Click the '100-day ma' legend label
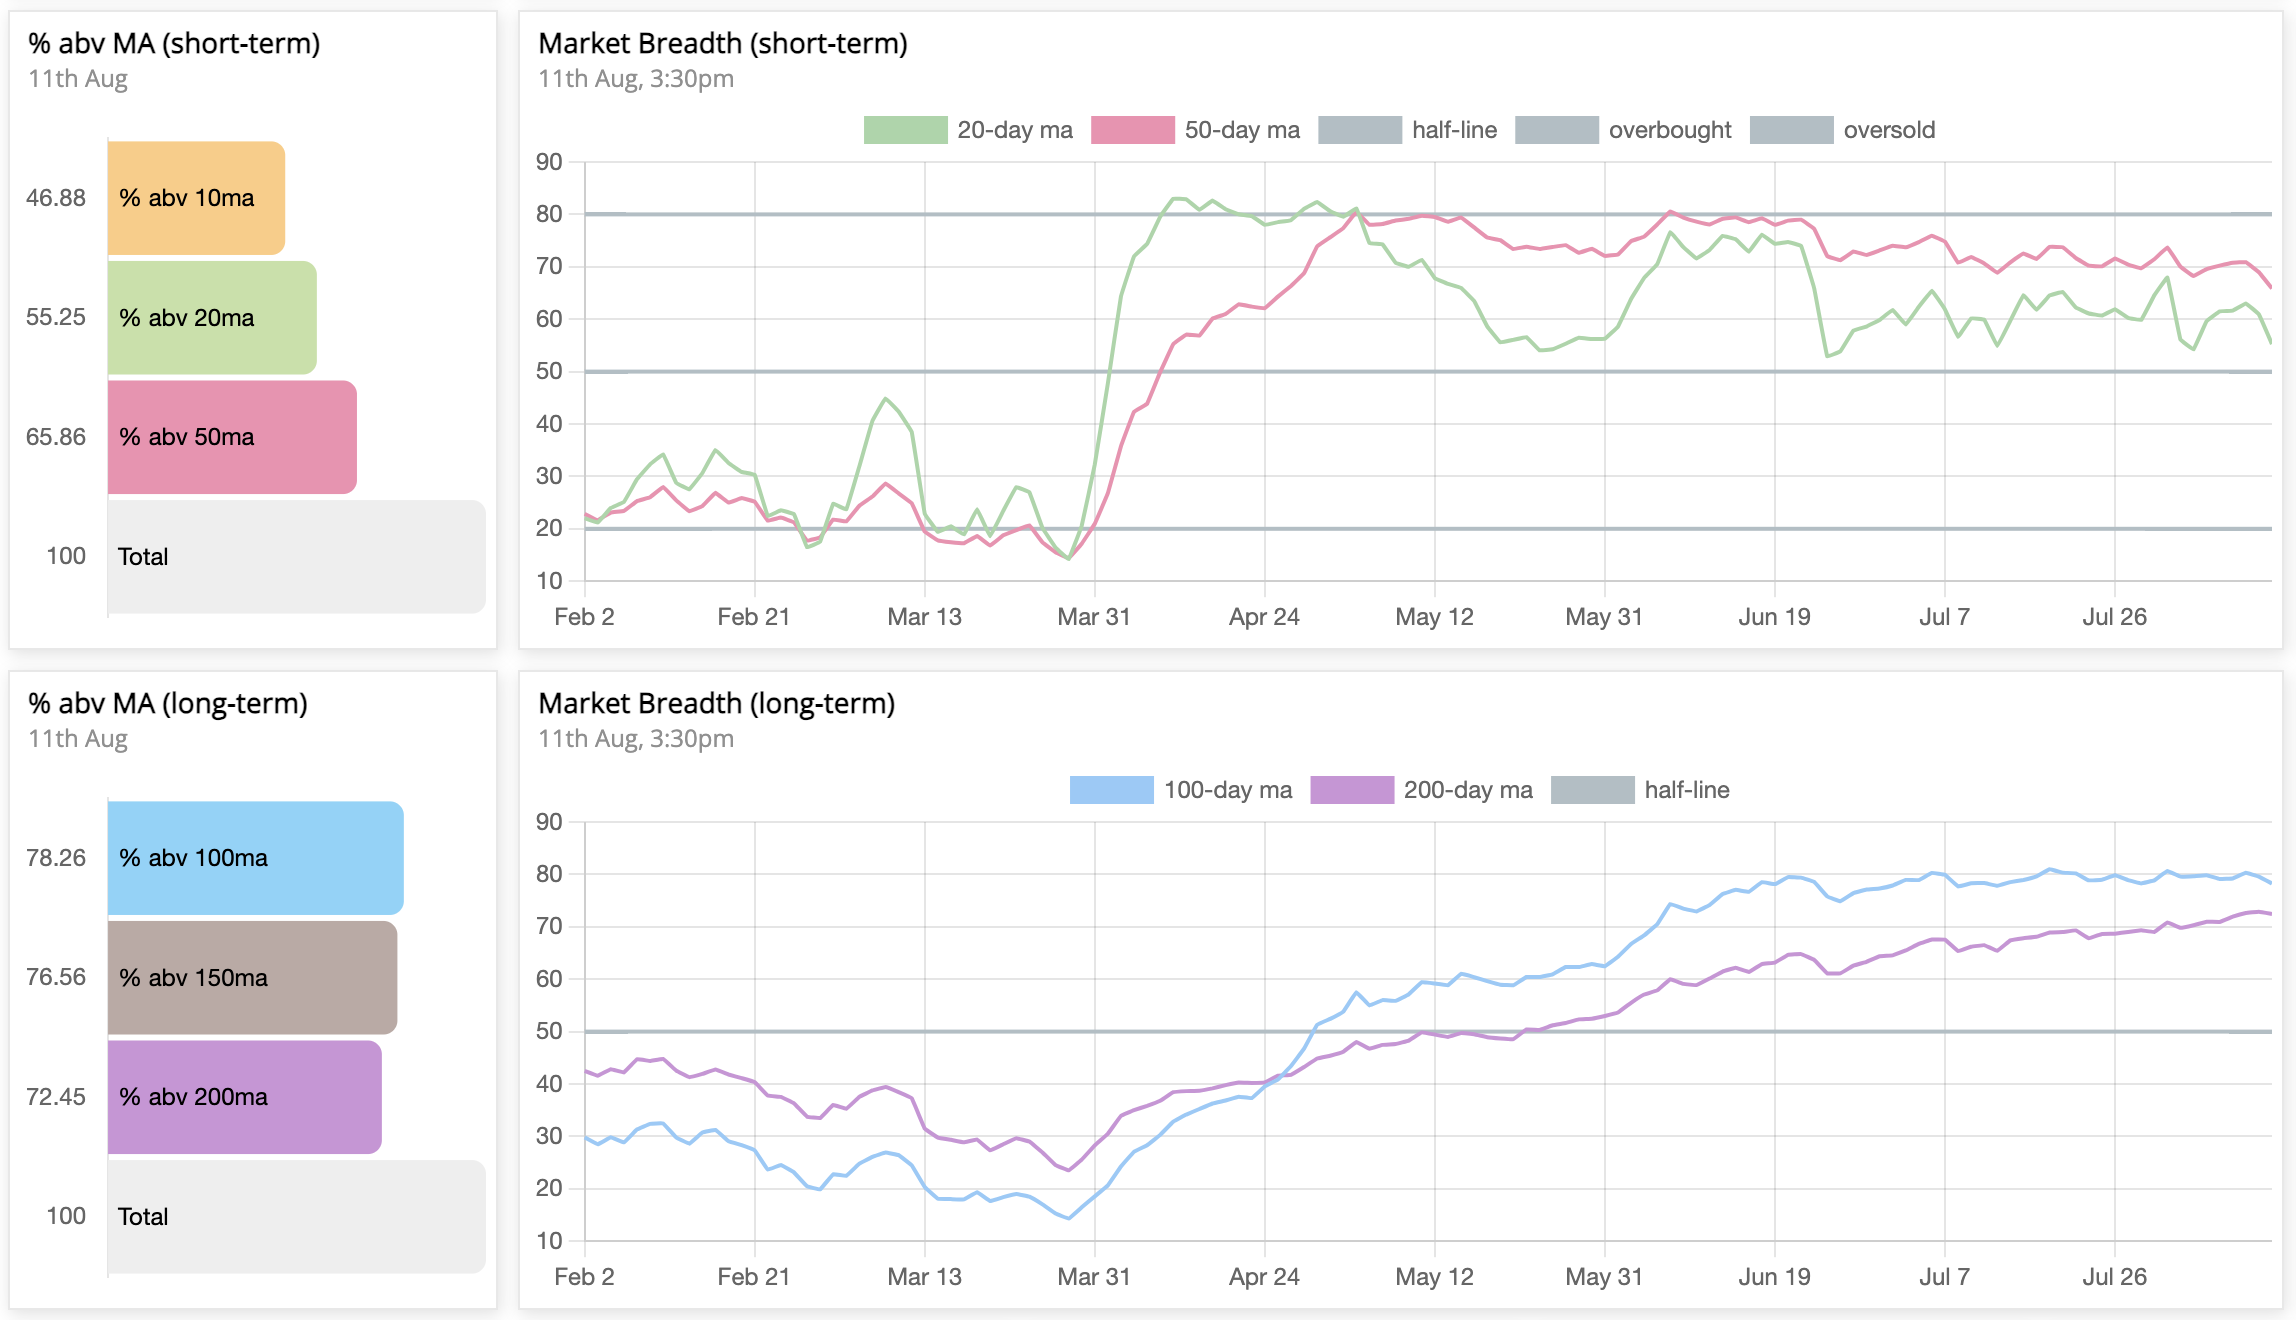The width and height of the screenshot is (2296, 1320). [x=1228, y=790]
